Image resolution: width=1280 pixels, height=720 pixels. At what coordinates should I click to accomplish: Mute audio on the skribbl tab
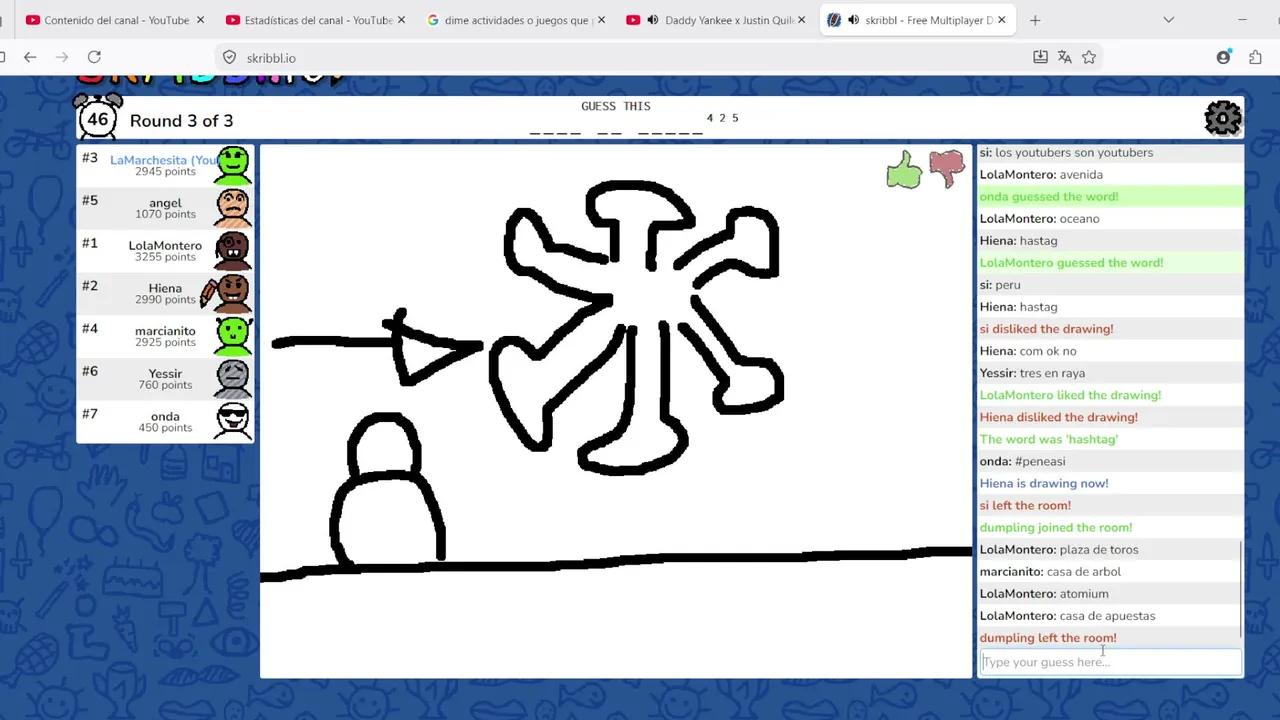[x=853, y=20]
